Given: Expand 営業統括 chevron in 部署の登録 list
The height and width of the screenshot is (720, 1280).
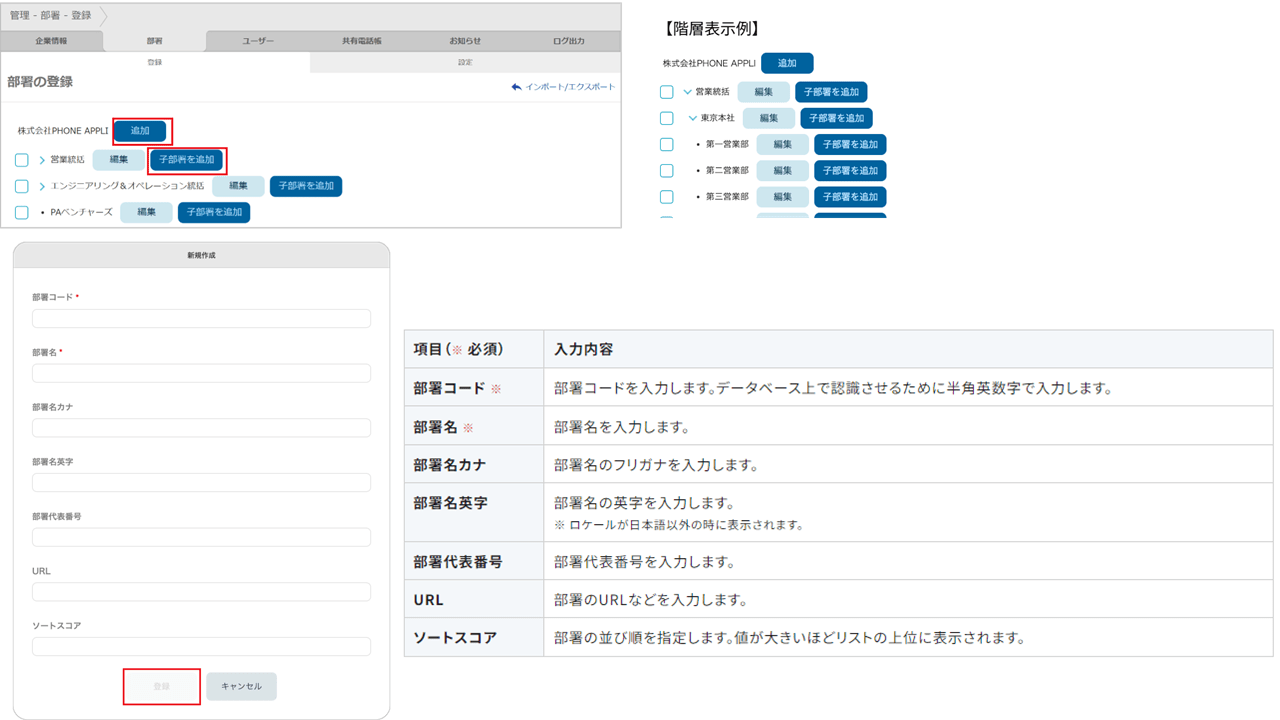Looking at the screenshot, I should pyautogui.click(x=42, y=160).
